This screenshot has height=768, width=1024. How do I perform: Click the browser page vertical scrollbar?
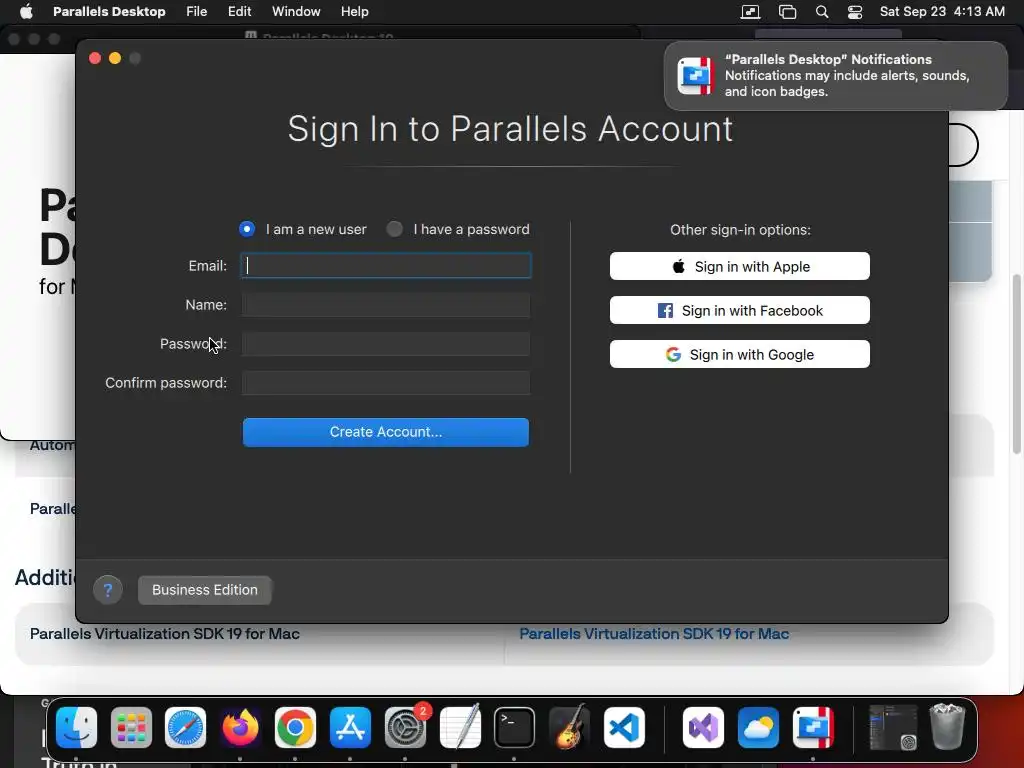point(1016,364)
